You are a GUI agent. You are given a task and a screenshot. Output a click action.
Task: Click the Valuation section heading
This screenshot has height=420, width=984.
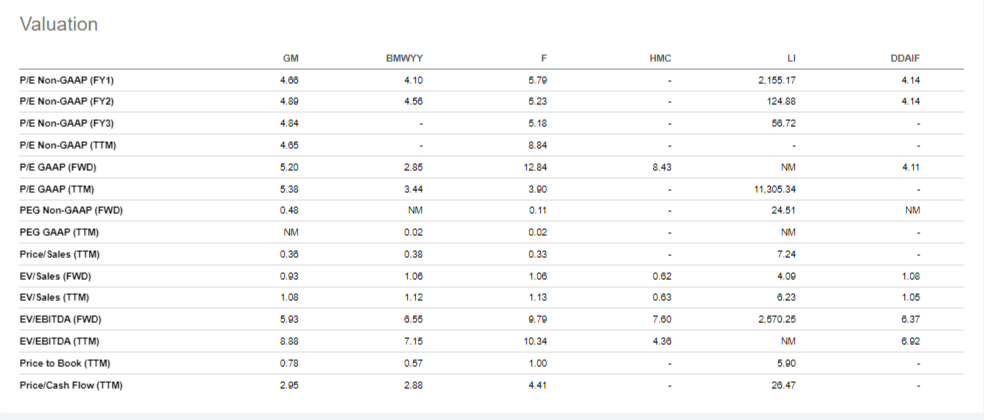59,24
